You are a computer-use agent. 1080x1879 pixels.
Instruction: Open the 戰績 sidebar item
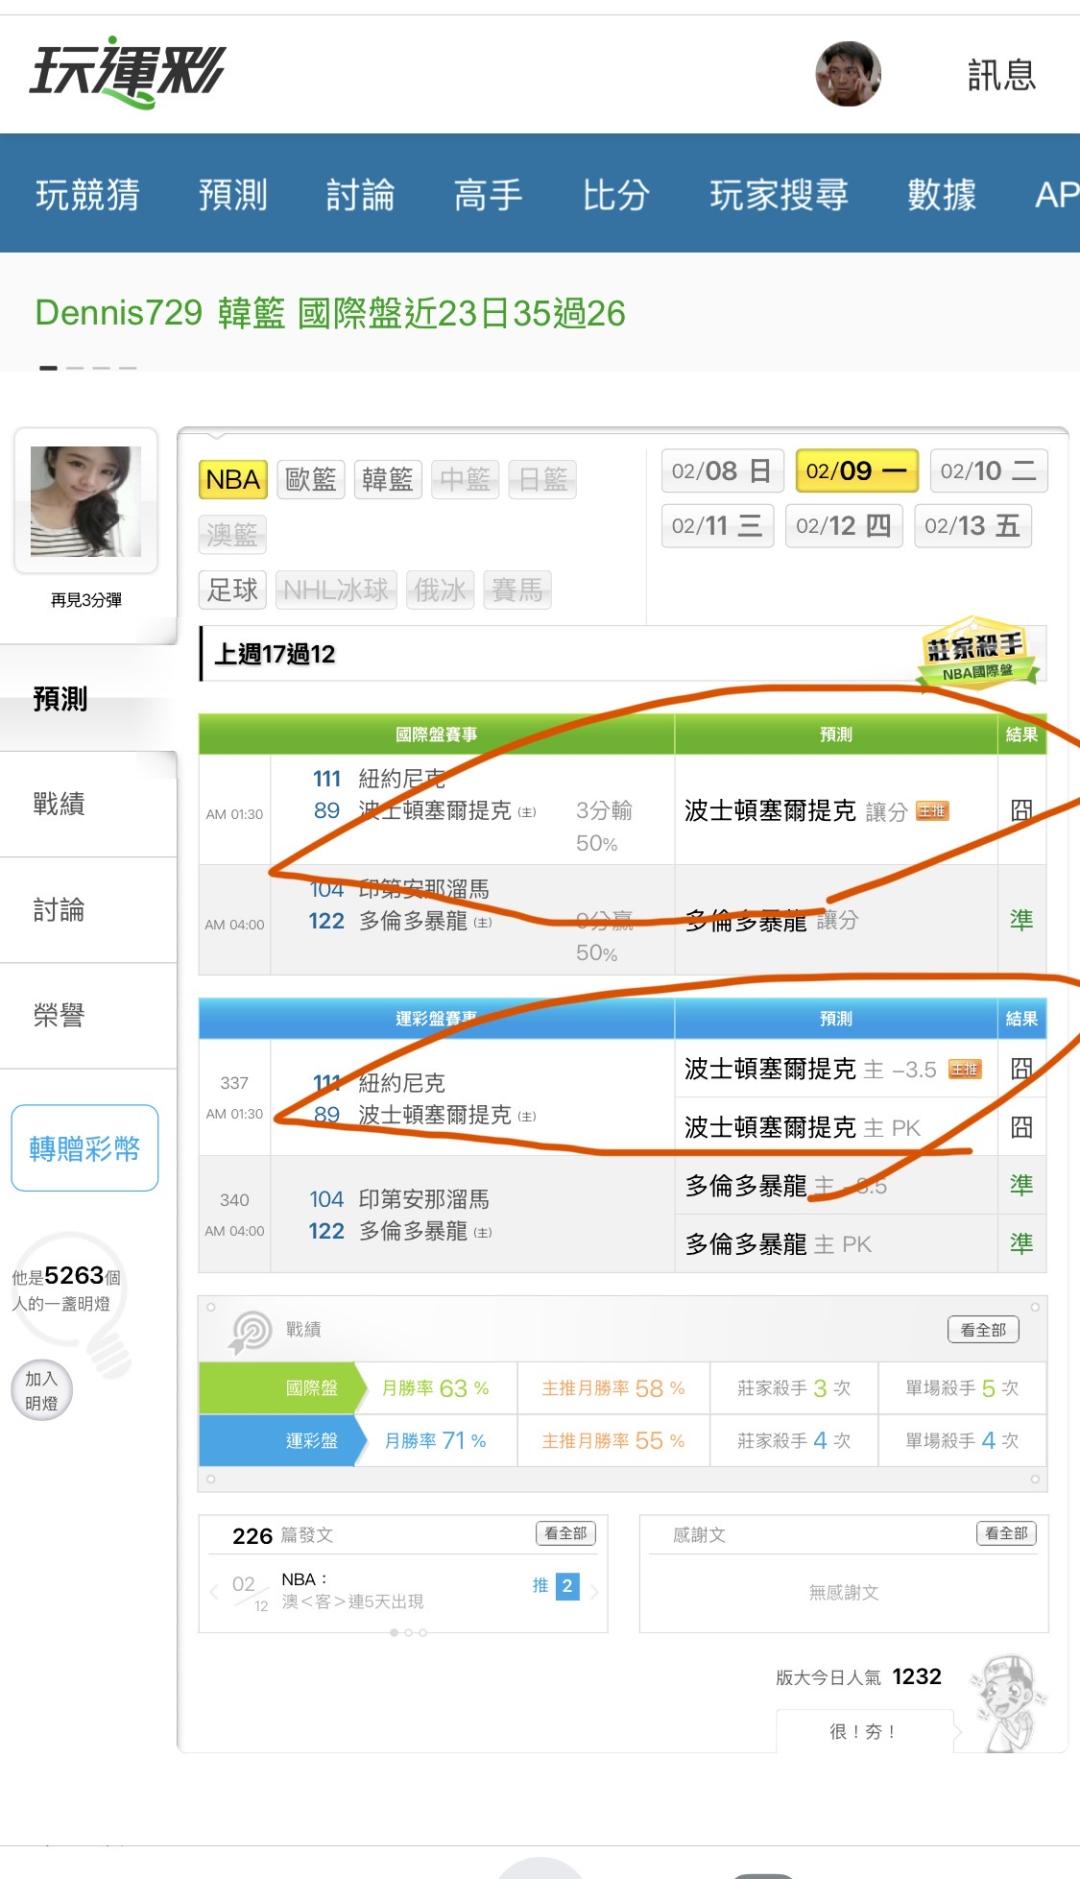88,804
